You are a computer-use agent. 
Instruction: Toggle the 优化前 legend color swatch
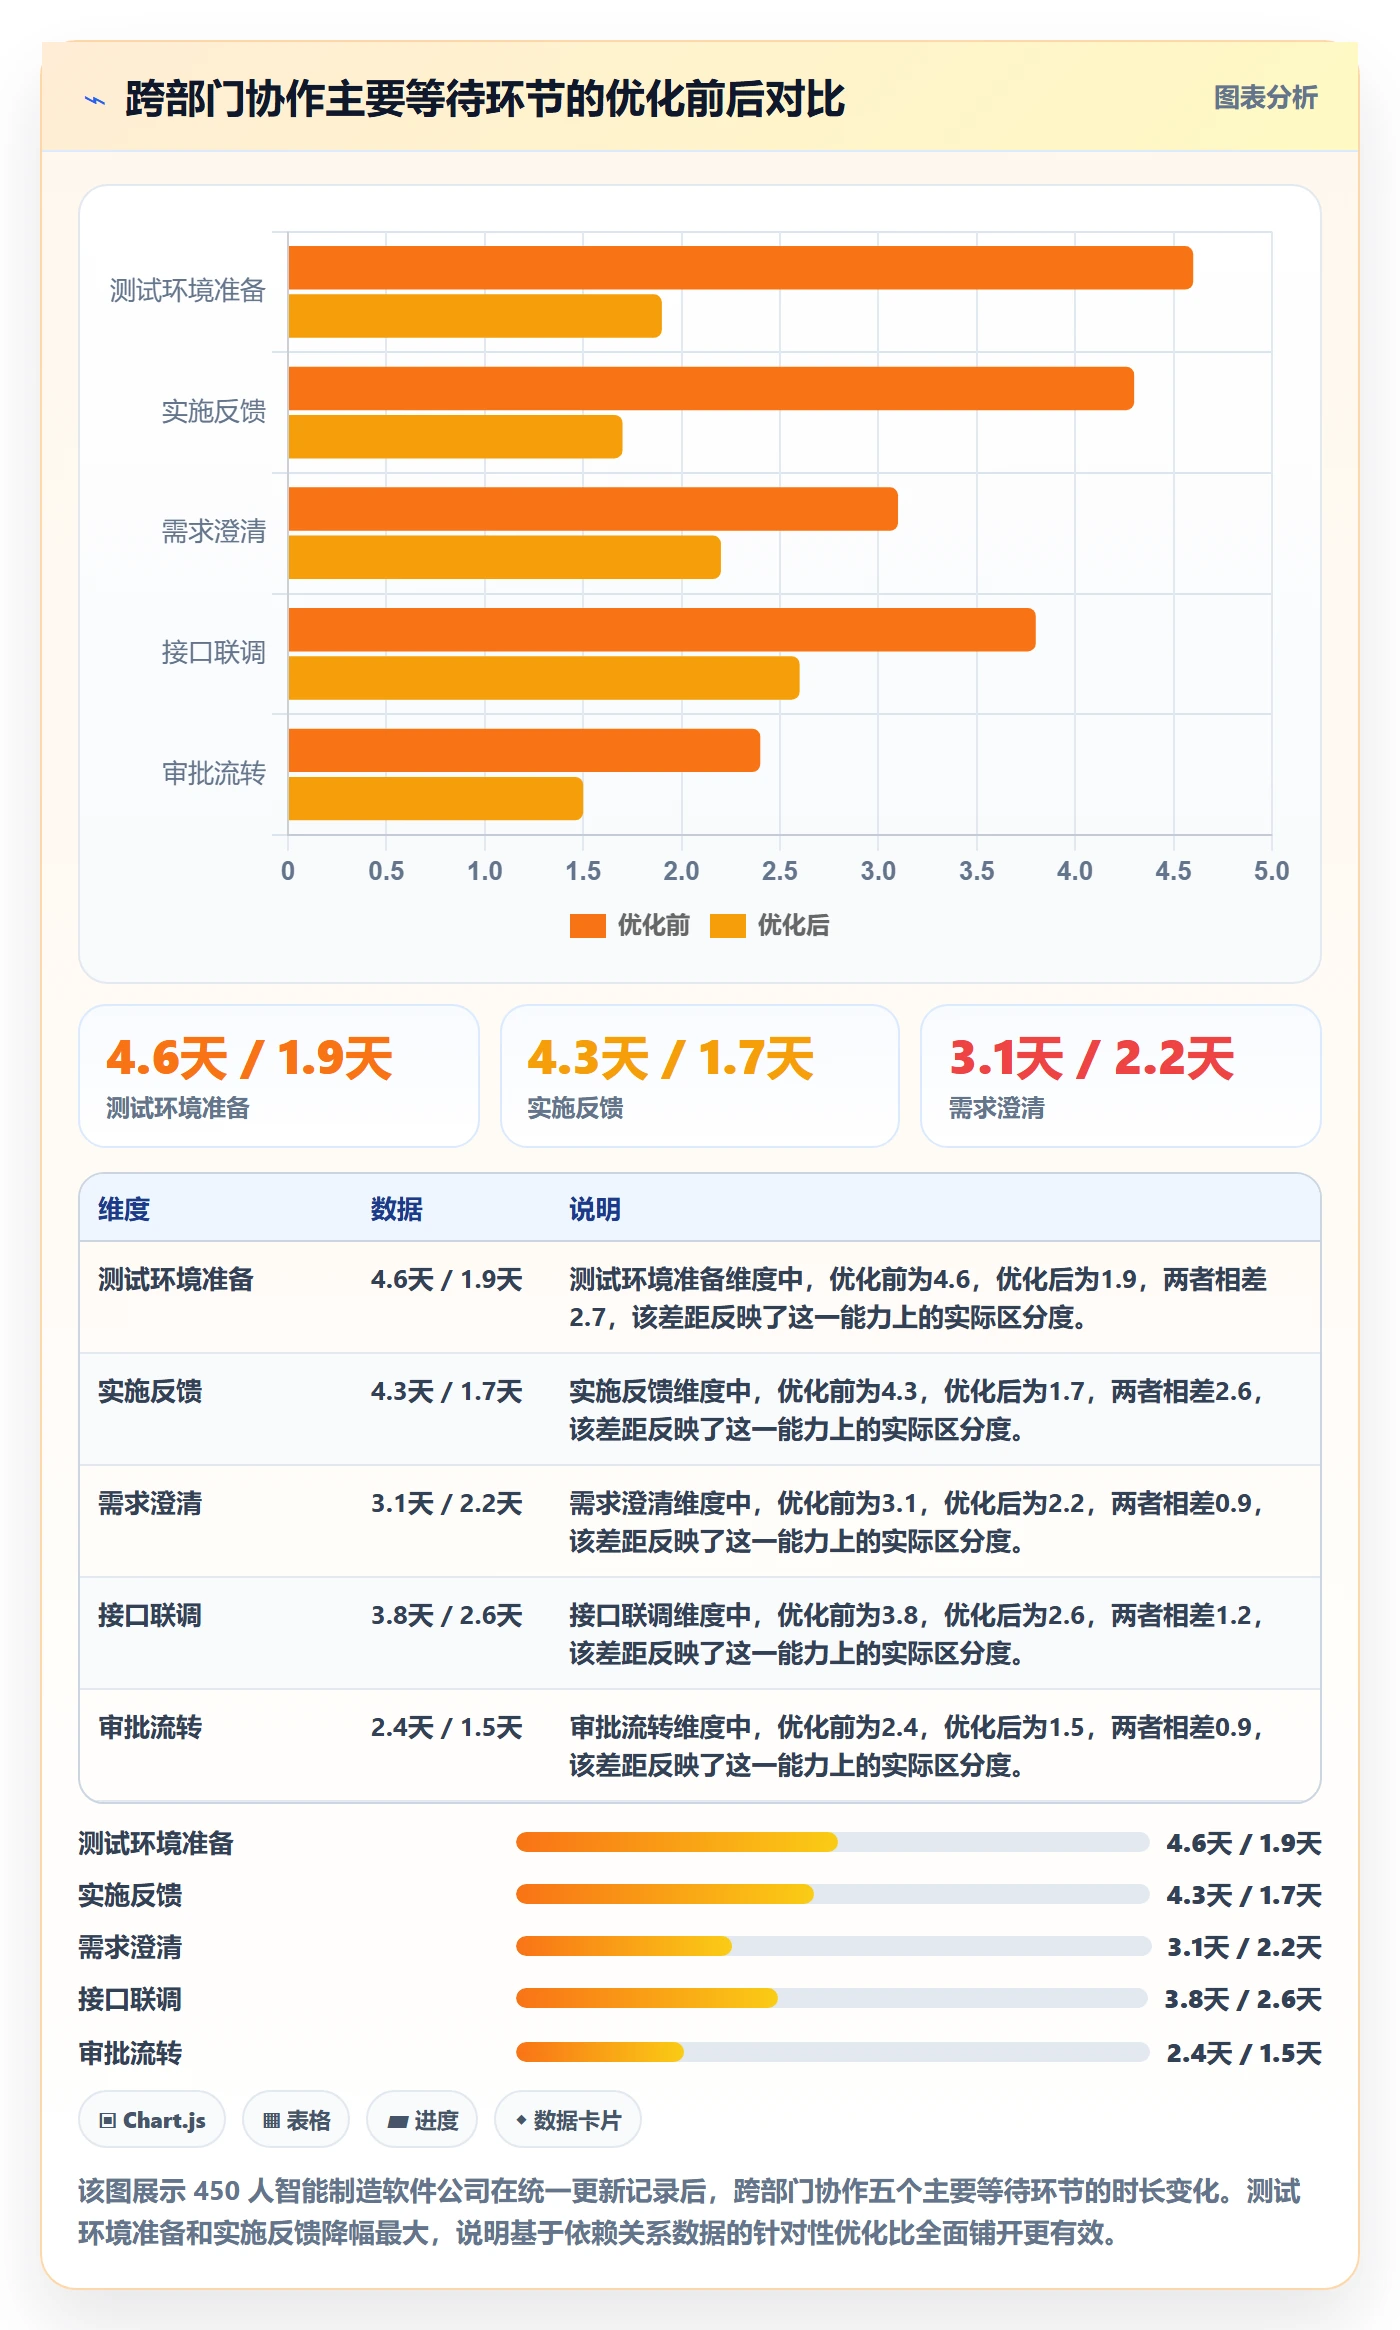[588, 926]
